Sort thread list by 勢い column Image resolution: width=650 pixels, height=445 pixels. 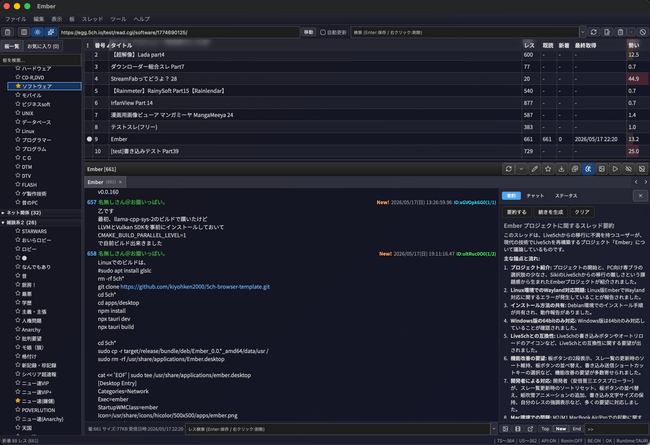(634, 45)
